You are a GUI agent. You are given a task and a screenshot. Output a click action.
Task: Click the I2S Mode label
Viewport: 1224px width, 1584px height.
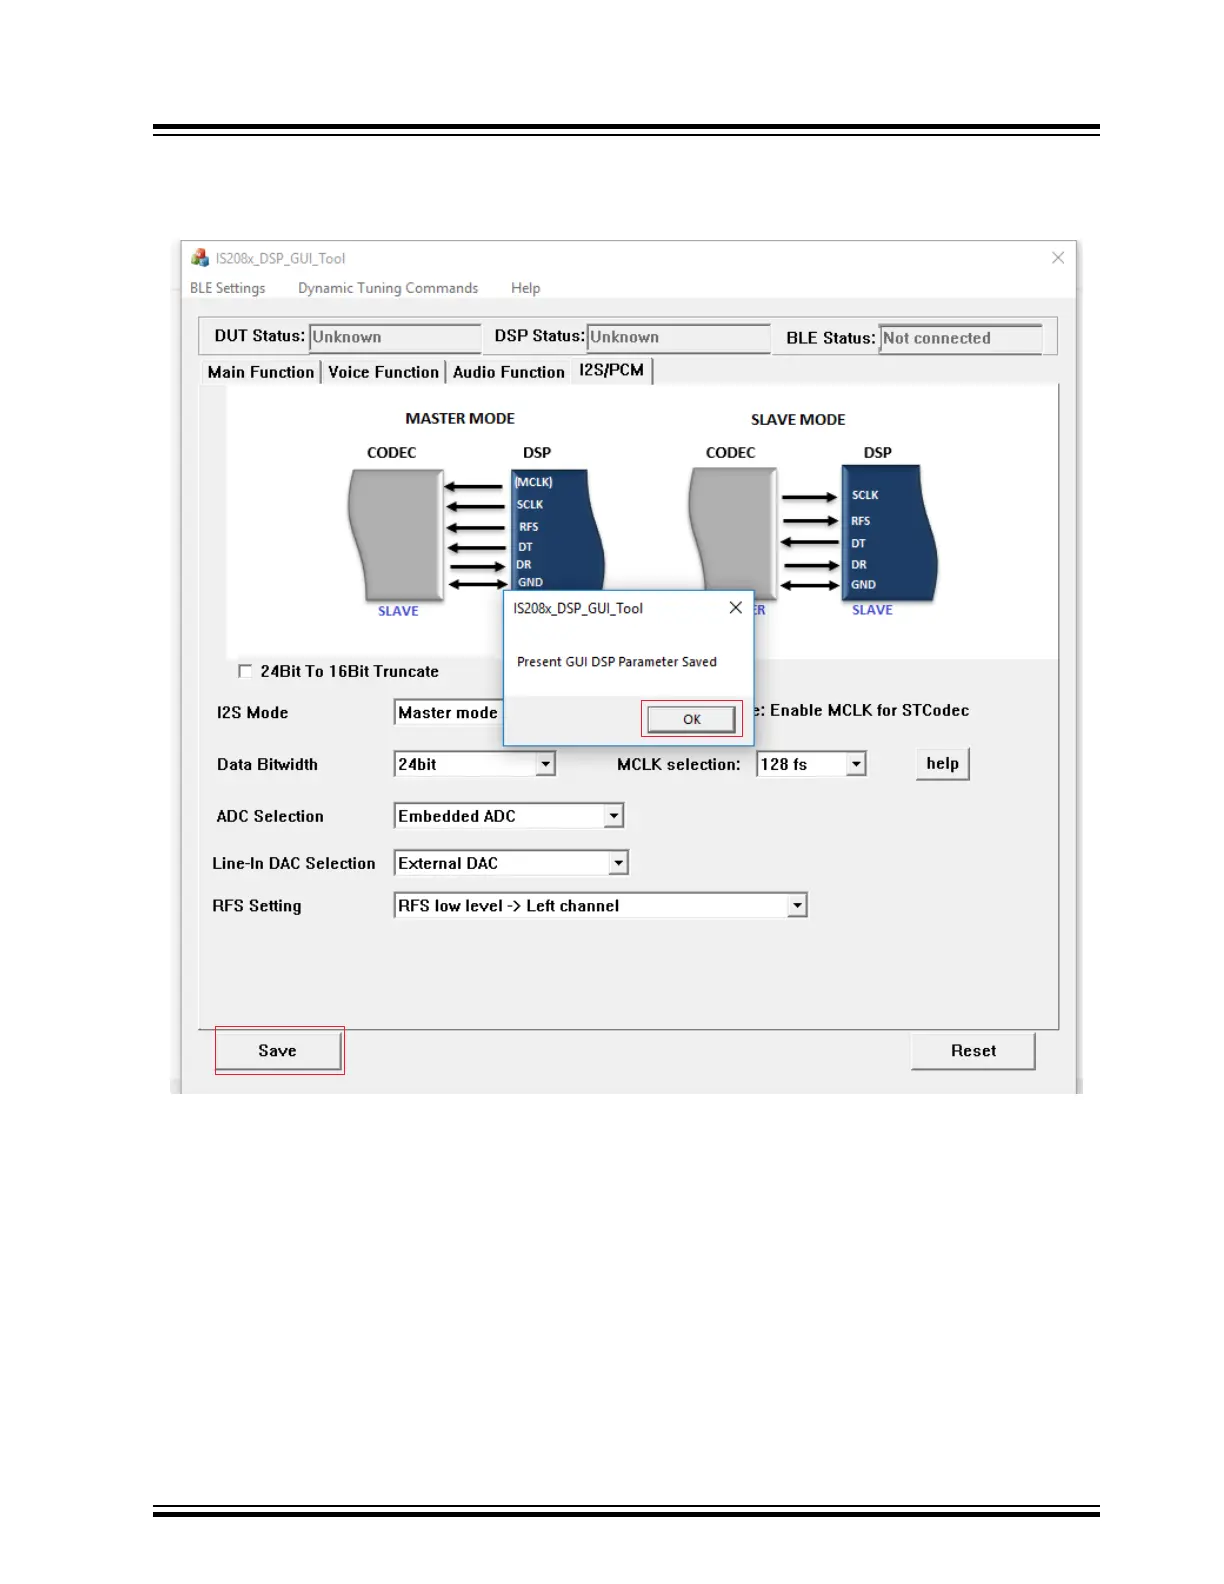252,713
